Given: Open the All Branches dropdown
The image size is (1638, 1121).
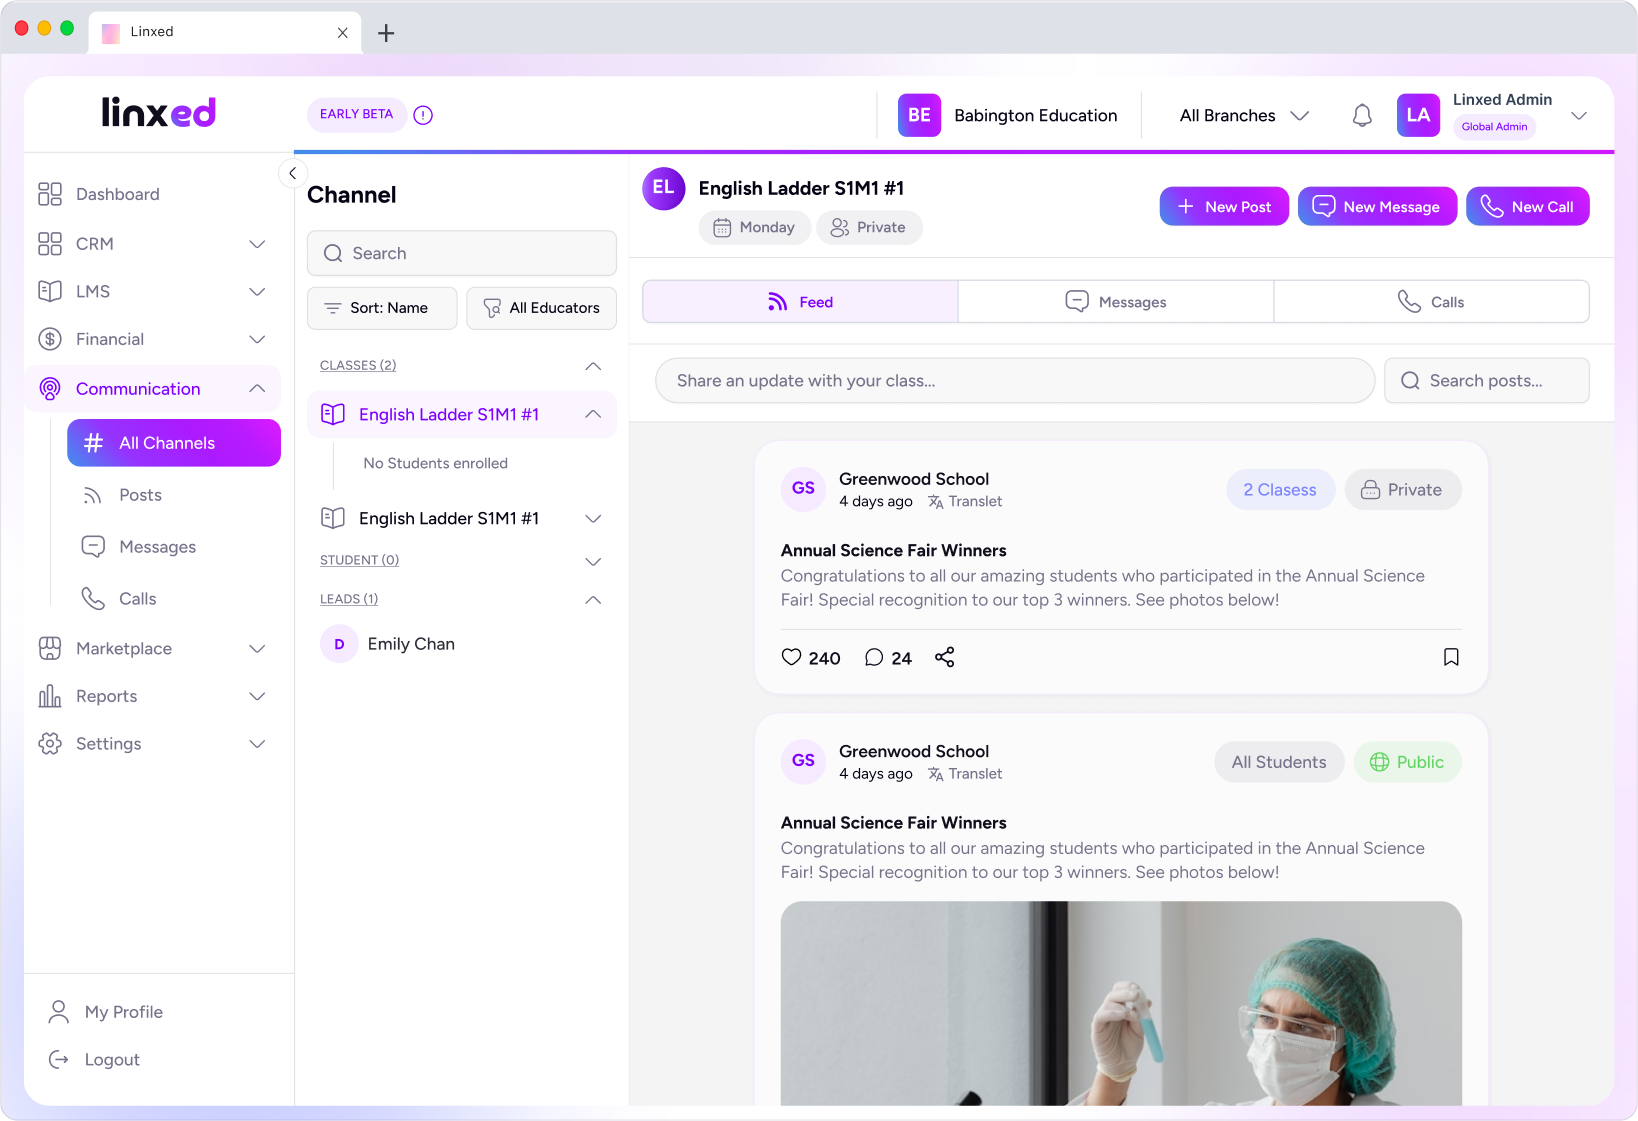Looking at the screenshot, I should (x=1244, y=116).
